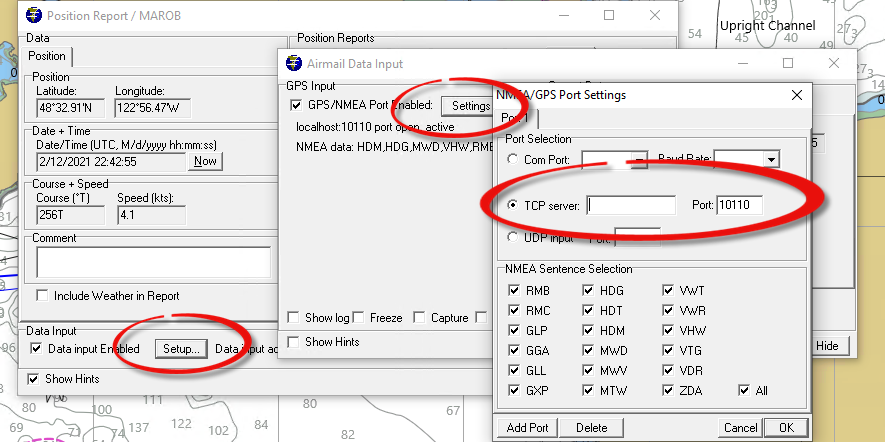Maximize the Airmail Data Input window
This screenshot has width=885, height=442.
coord(787,63)
